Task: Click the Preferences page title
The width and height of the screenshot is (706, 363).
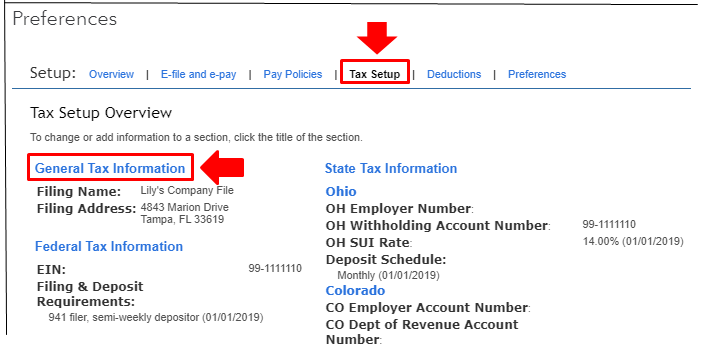Action: pos(65,19)
